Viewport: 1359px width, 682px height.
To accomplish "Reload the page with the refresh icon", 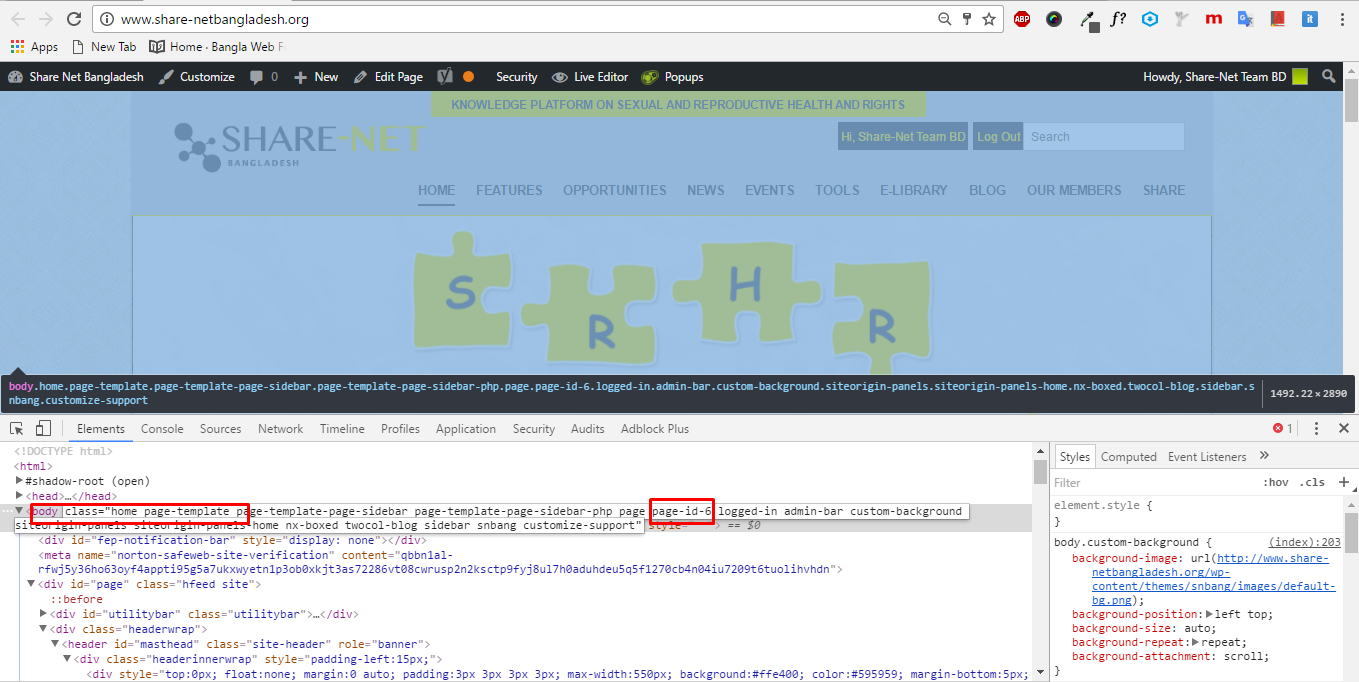I will coord(74,19).
